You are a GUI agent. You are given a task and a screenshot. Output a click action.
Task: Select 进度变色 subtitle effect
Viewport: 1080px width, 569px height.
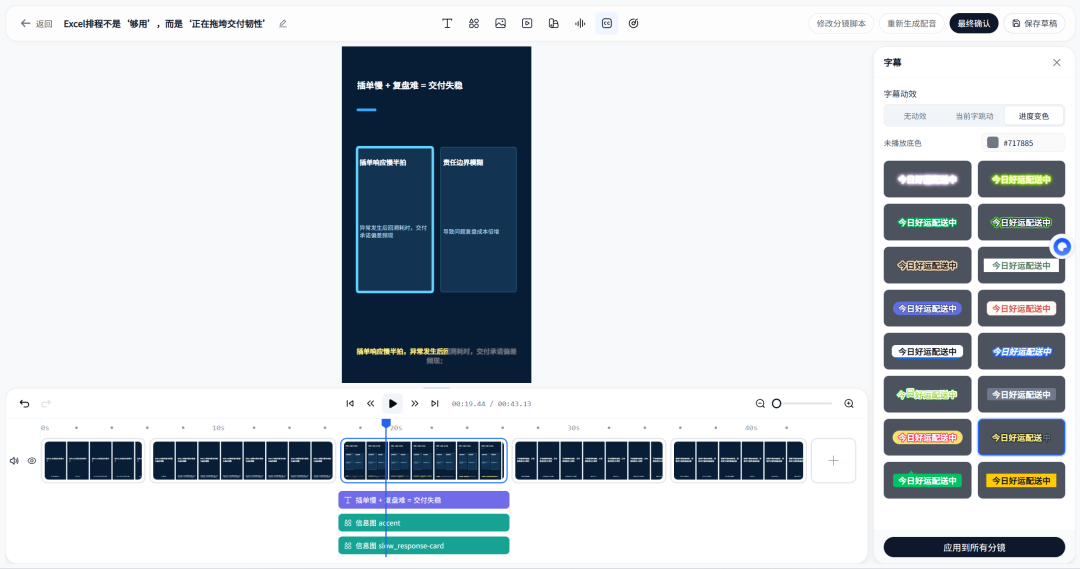1033,116
